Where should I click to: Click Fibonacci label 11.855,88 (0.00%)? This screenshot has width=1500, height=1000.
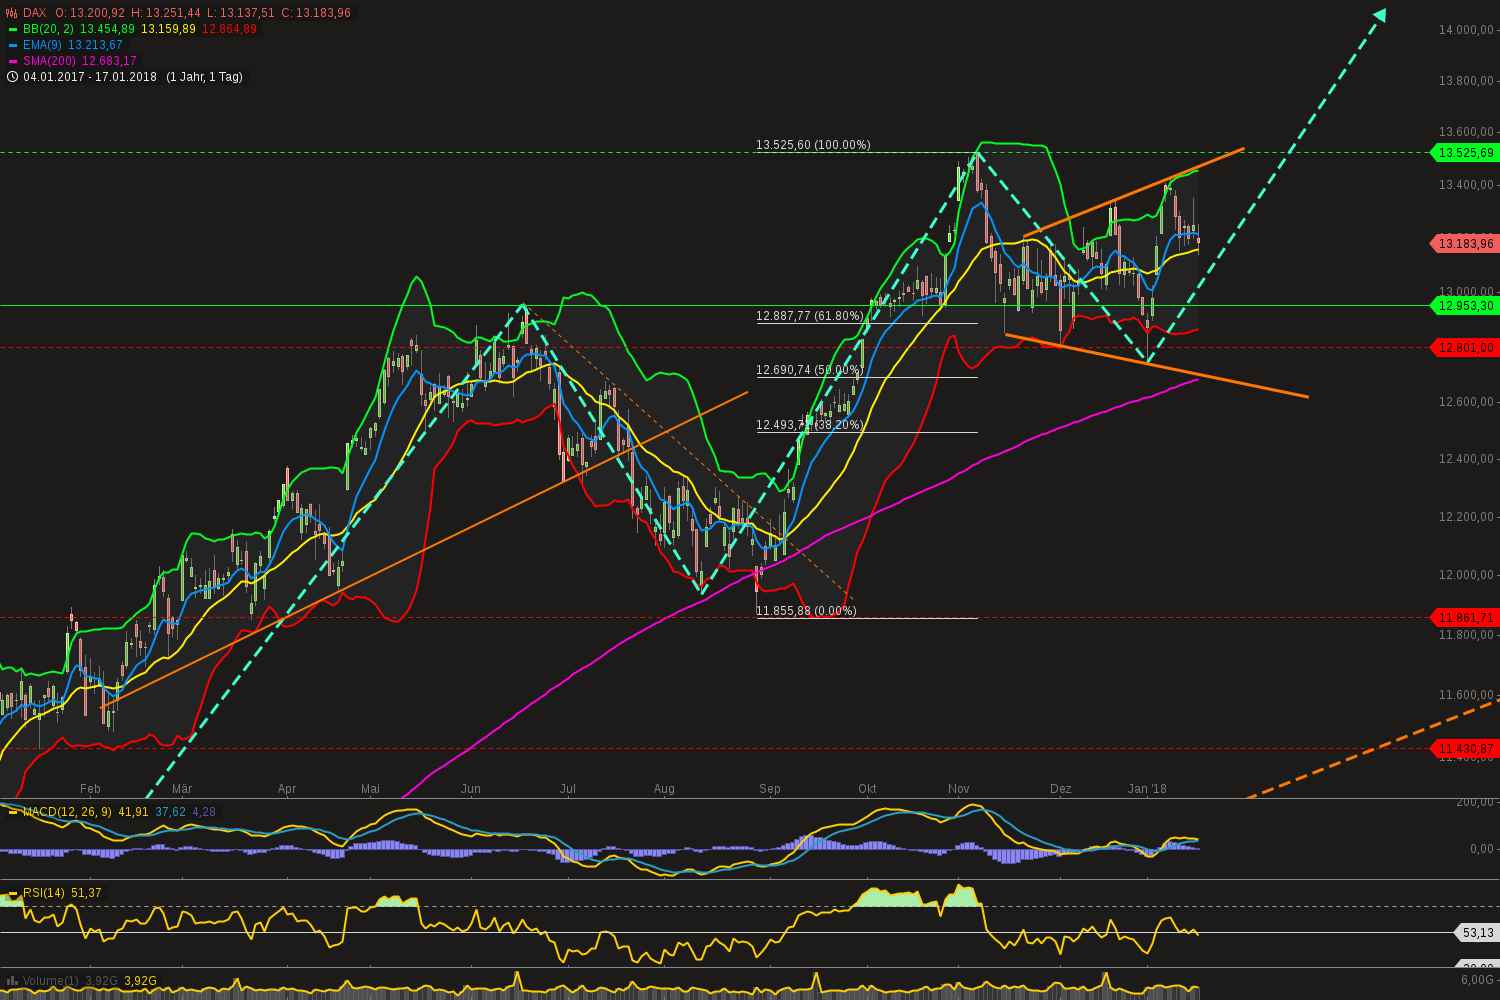pyautogui.click(x=806, y=611)
